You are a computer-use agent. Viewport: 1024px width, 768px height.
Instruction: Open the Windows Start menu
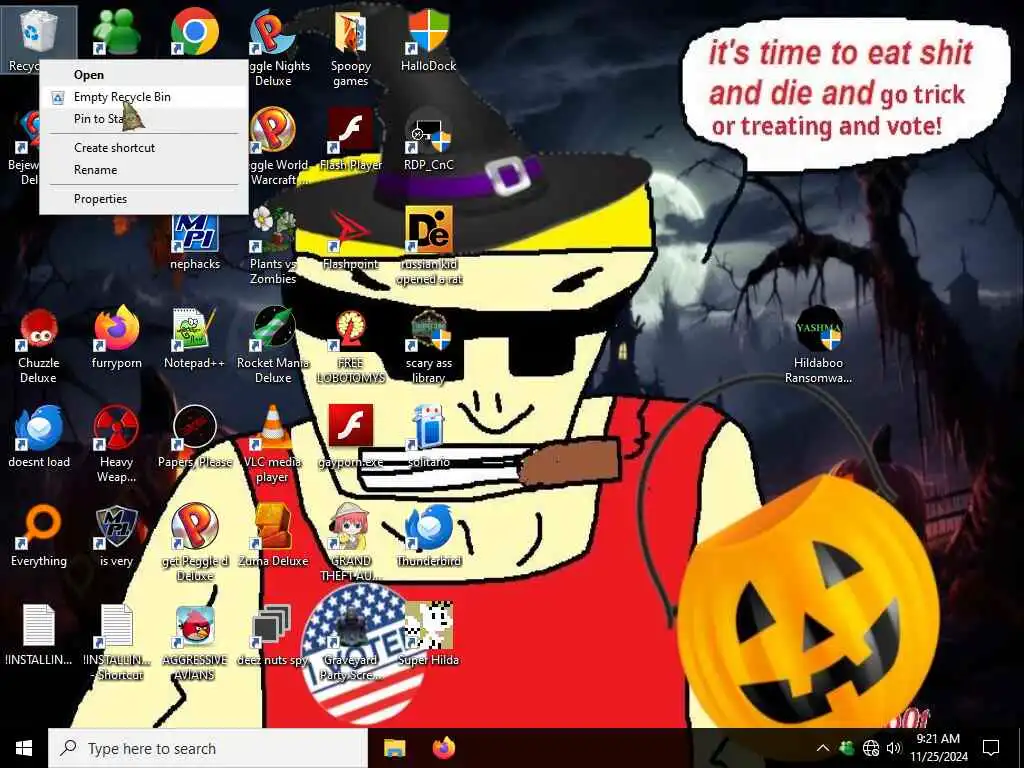point(24,748)
